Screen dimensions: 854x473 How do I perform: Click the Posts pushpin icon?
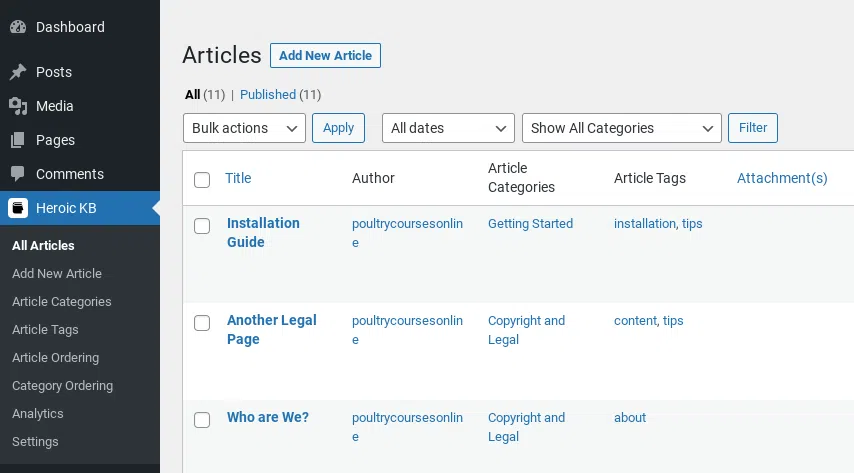pos(18,72)
